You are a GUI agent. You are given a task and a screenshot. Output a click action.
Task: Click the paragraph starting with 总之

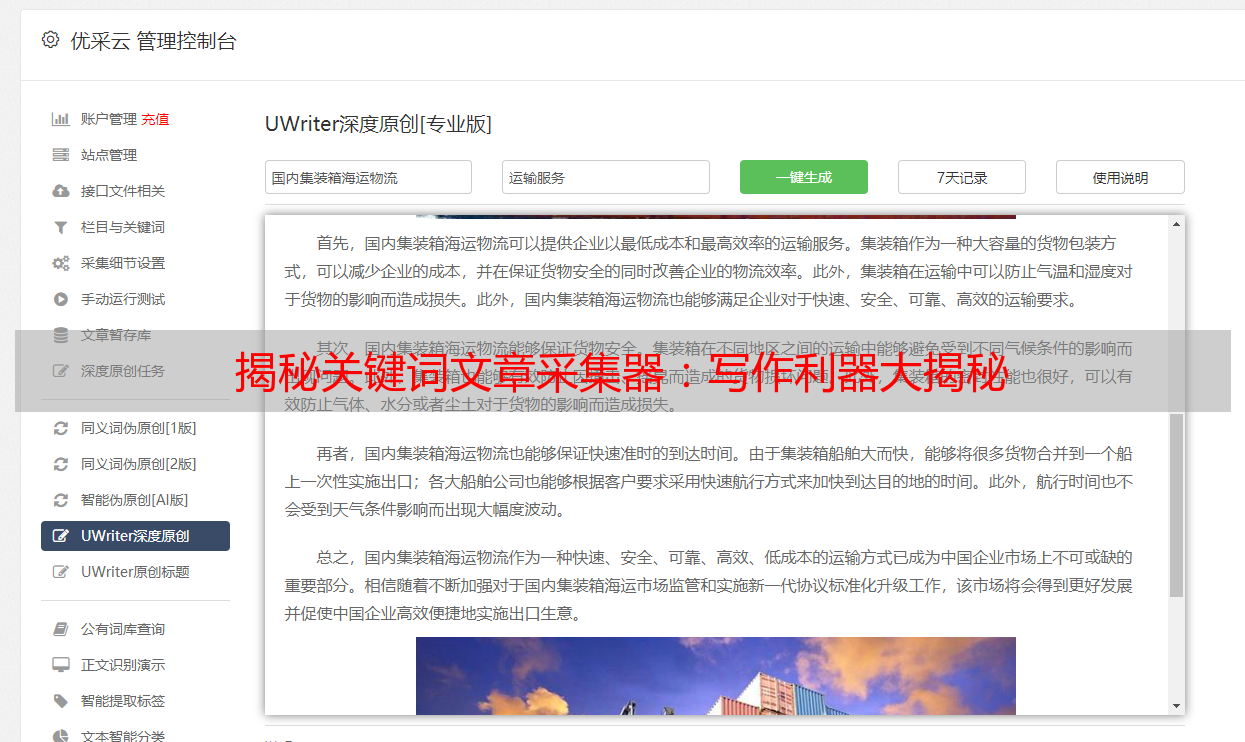pos(709,585)
